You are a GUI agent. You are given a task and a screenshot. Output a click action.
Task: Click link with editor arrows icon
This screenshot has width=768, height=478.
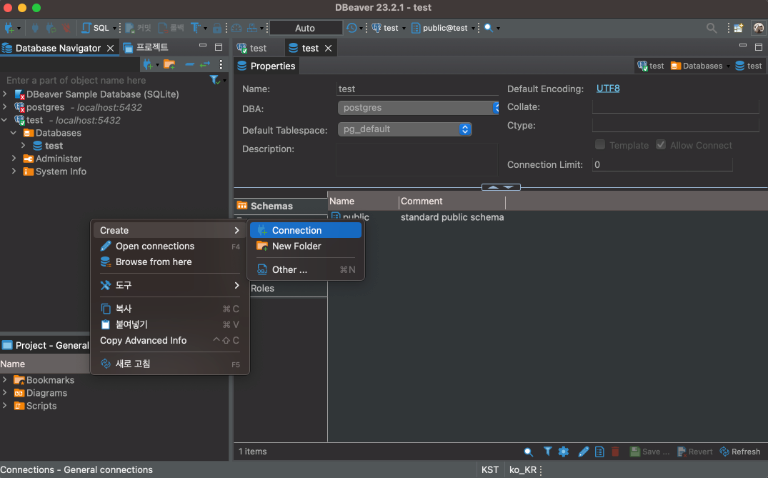click(205, 64)
